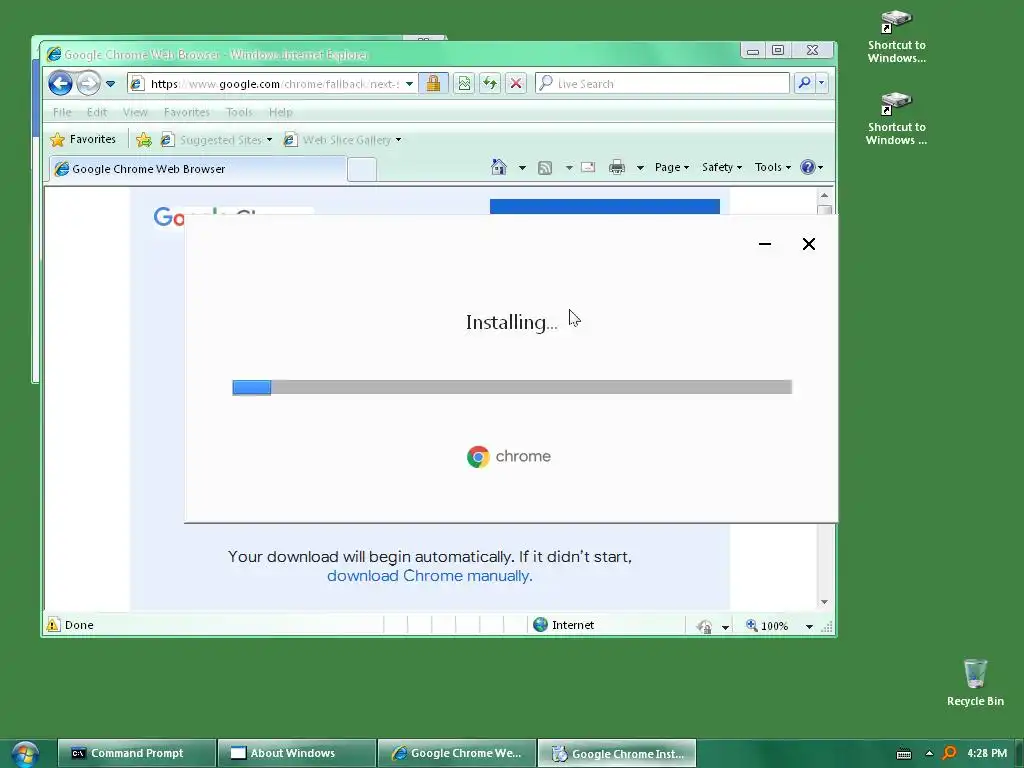Open the File menu

(x=62, y=112)
